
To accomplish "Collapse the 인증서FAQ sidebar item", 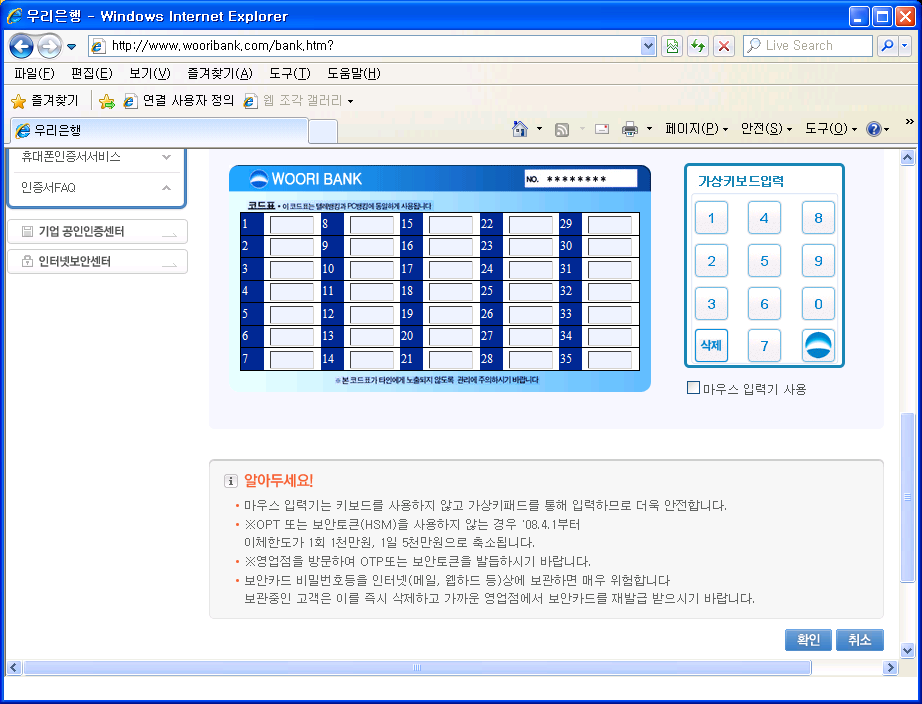I will click(97, 188).
